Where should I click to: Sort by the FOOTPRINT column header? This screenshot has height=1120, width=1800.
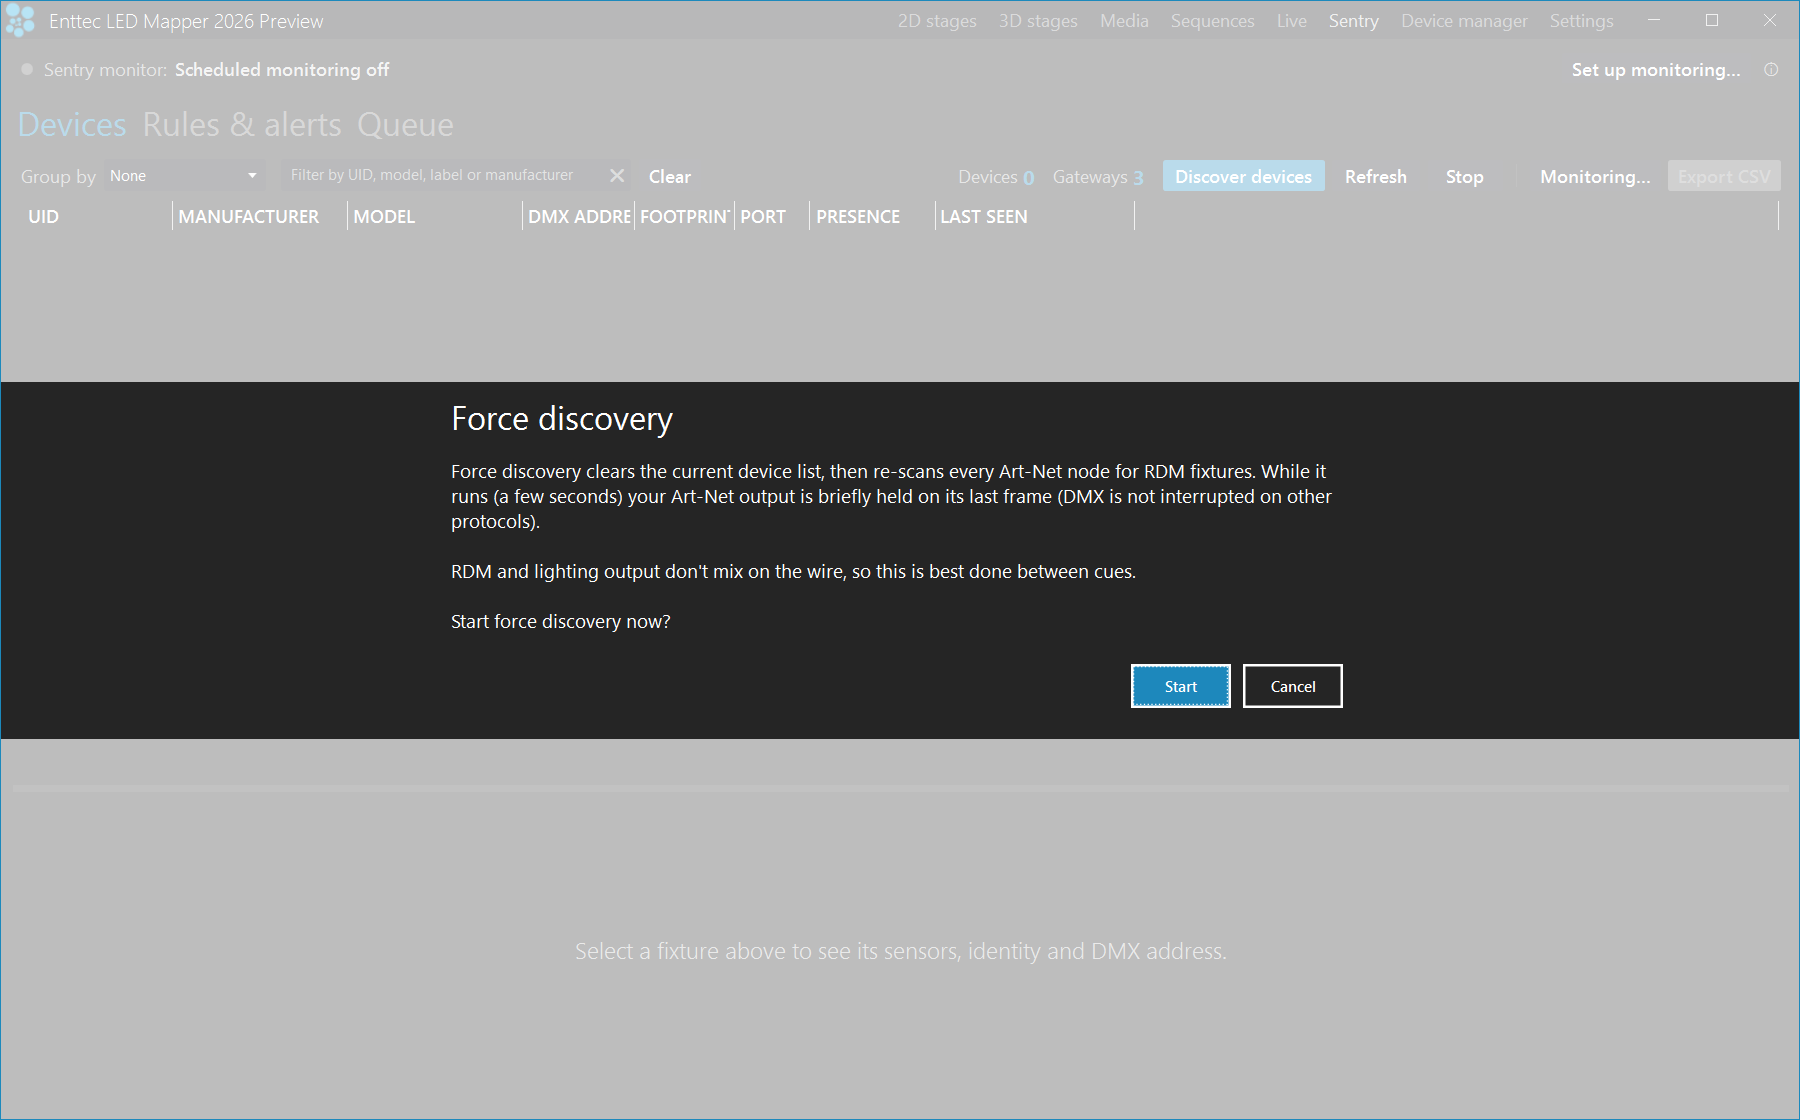pos(685,216)
